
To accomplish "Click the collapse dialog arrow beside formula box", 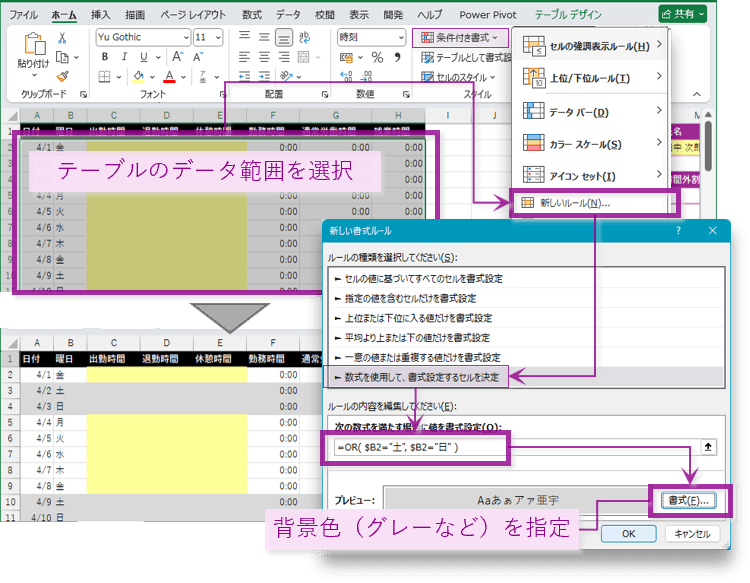I will 708,447.
